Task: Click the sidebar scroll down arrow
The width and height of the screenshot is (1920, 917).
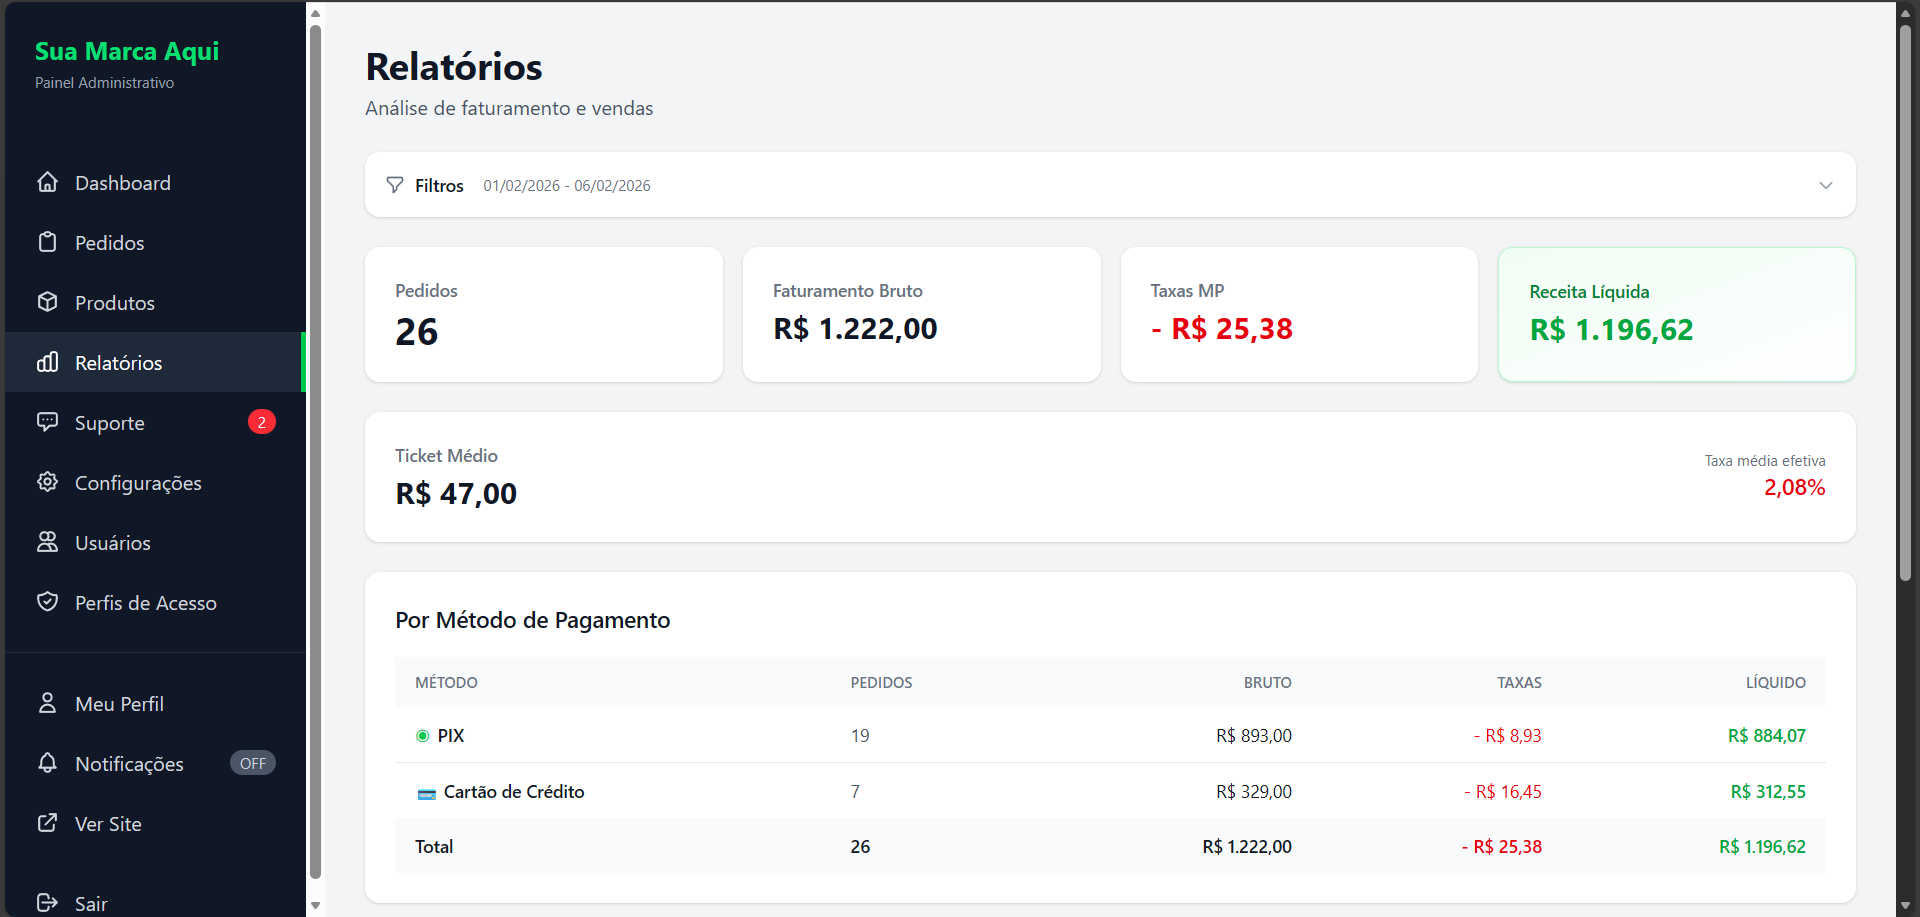Action: (315, 905)
